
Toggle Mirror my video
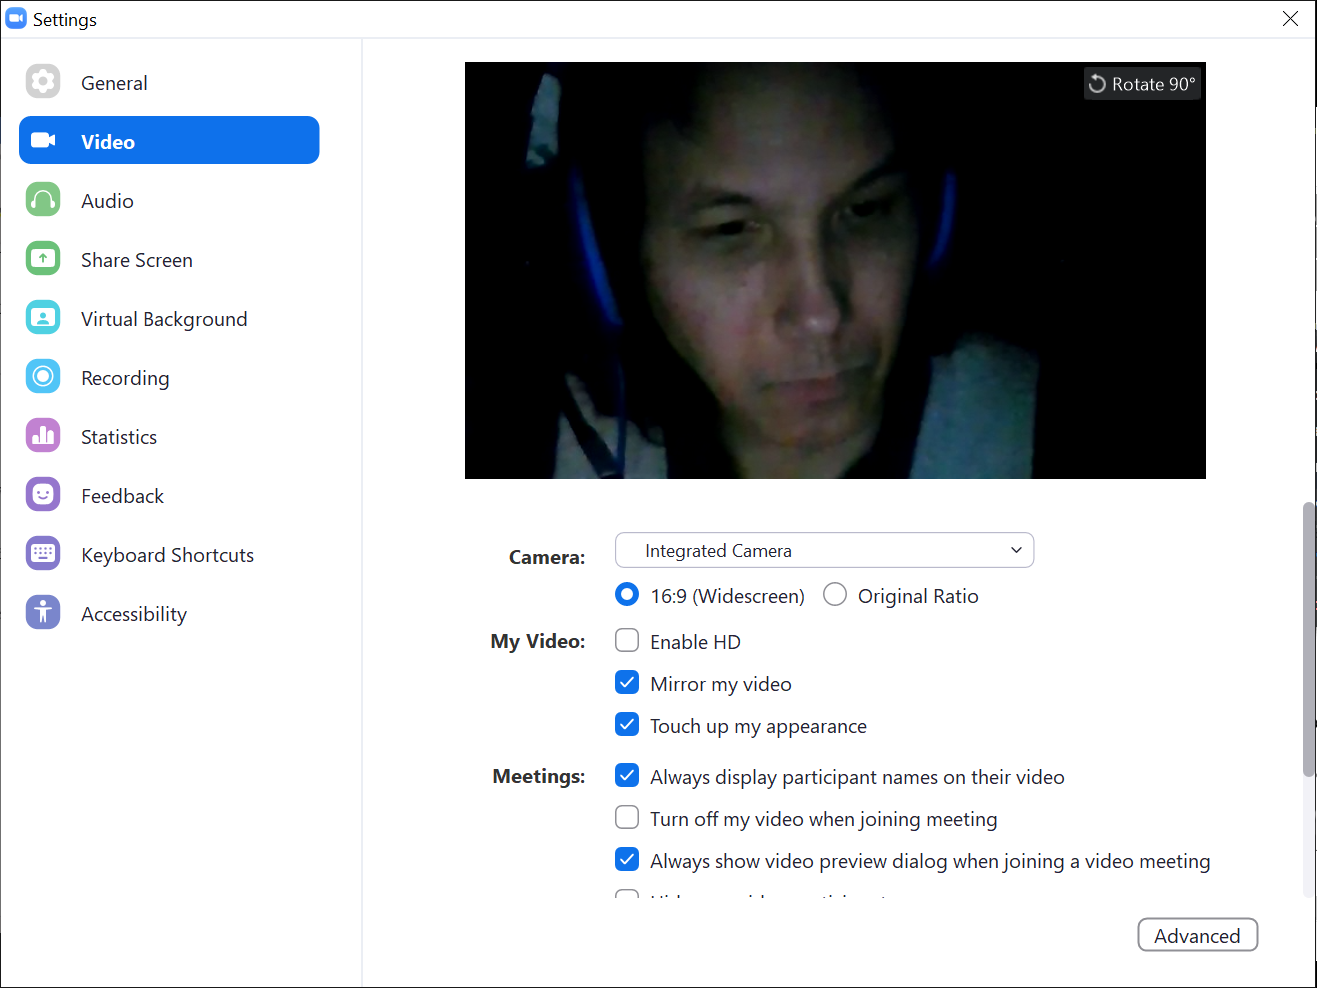[627, 682]
